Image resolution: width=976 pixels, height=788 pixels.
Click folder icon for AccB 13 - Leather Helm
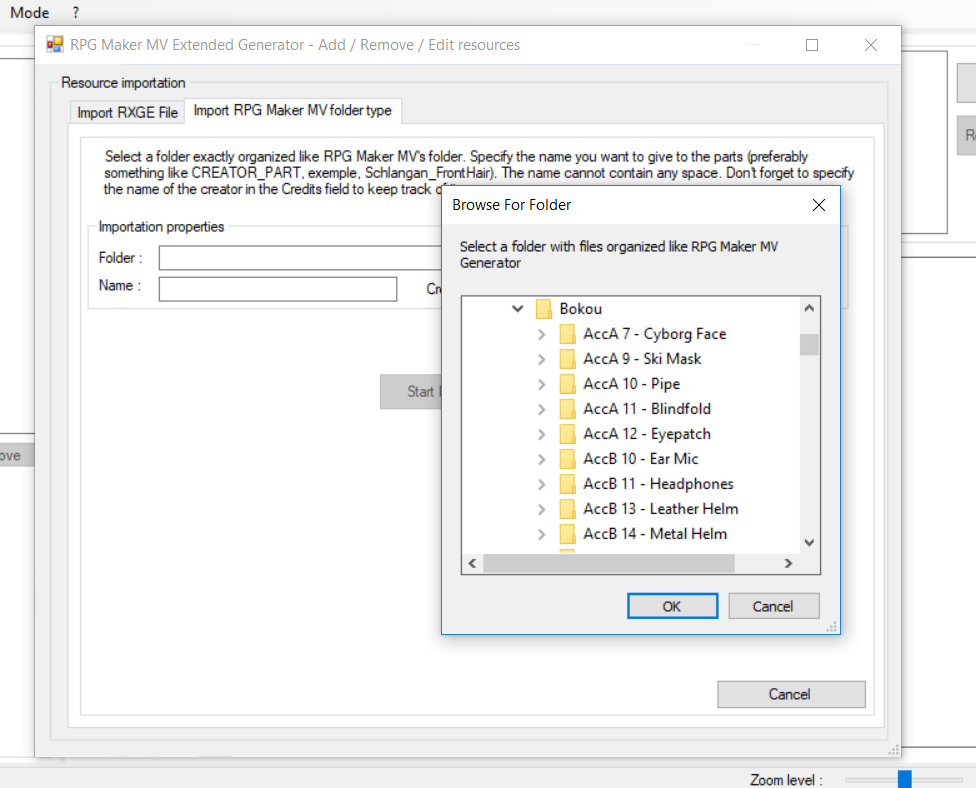click(x=567, y=509)
